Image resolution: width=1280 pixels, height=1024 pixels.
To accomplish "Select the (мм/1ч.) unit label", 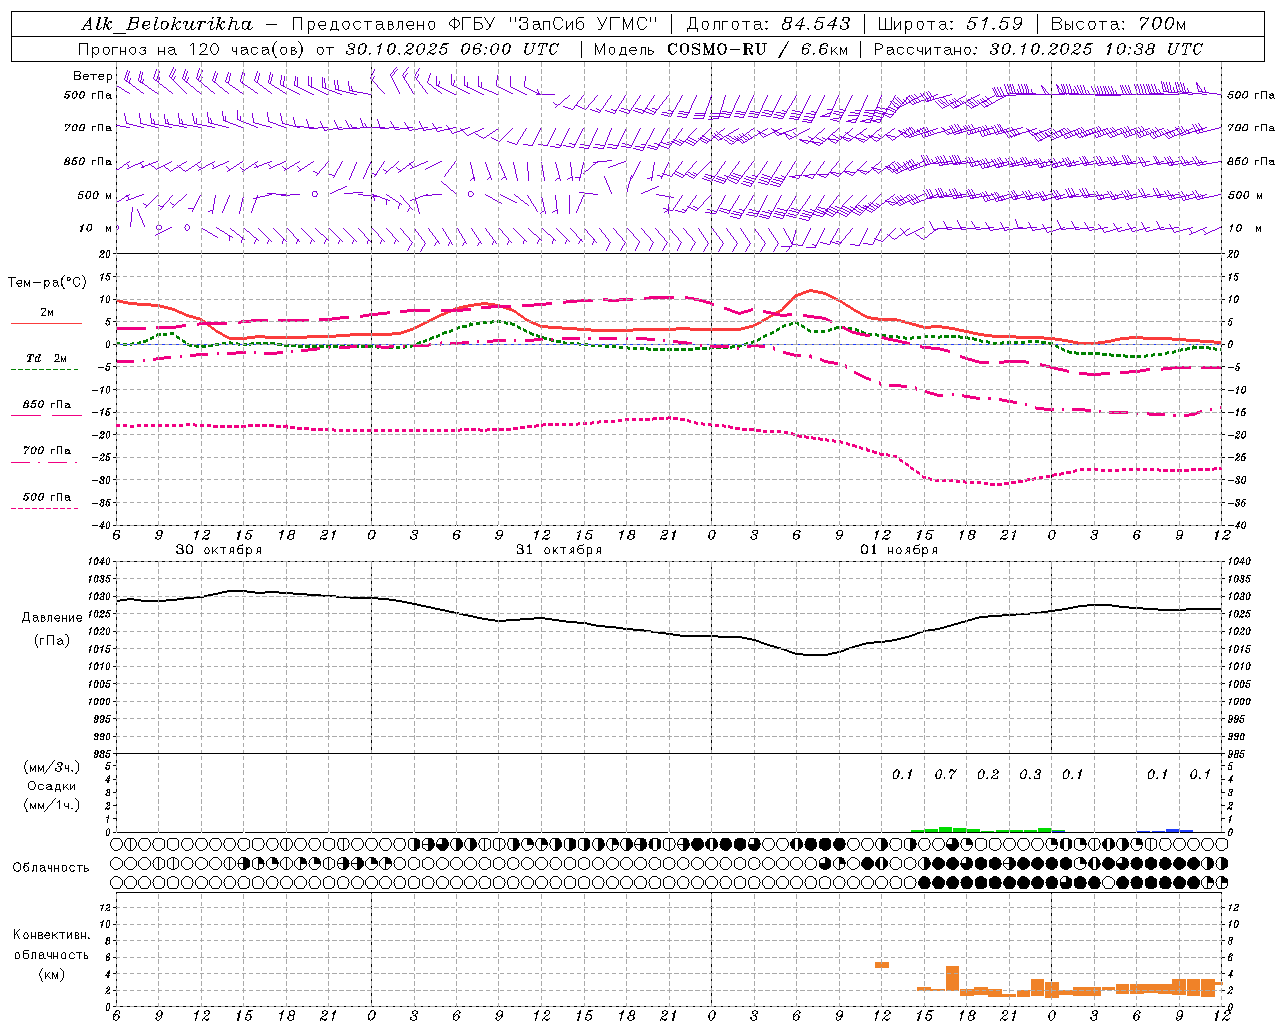I will pyautogui.click(x=51, y=805).
